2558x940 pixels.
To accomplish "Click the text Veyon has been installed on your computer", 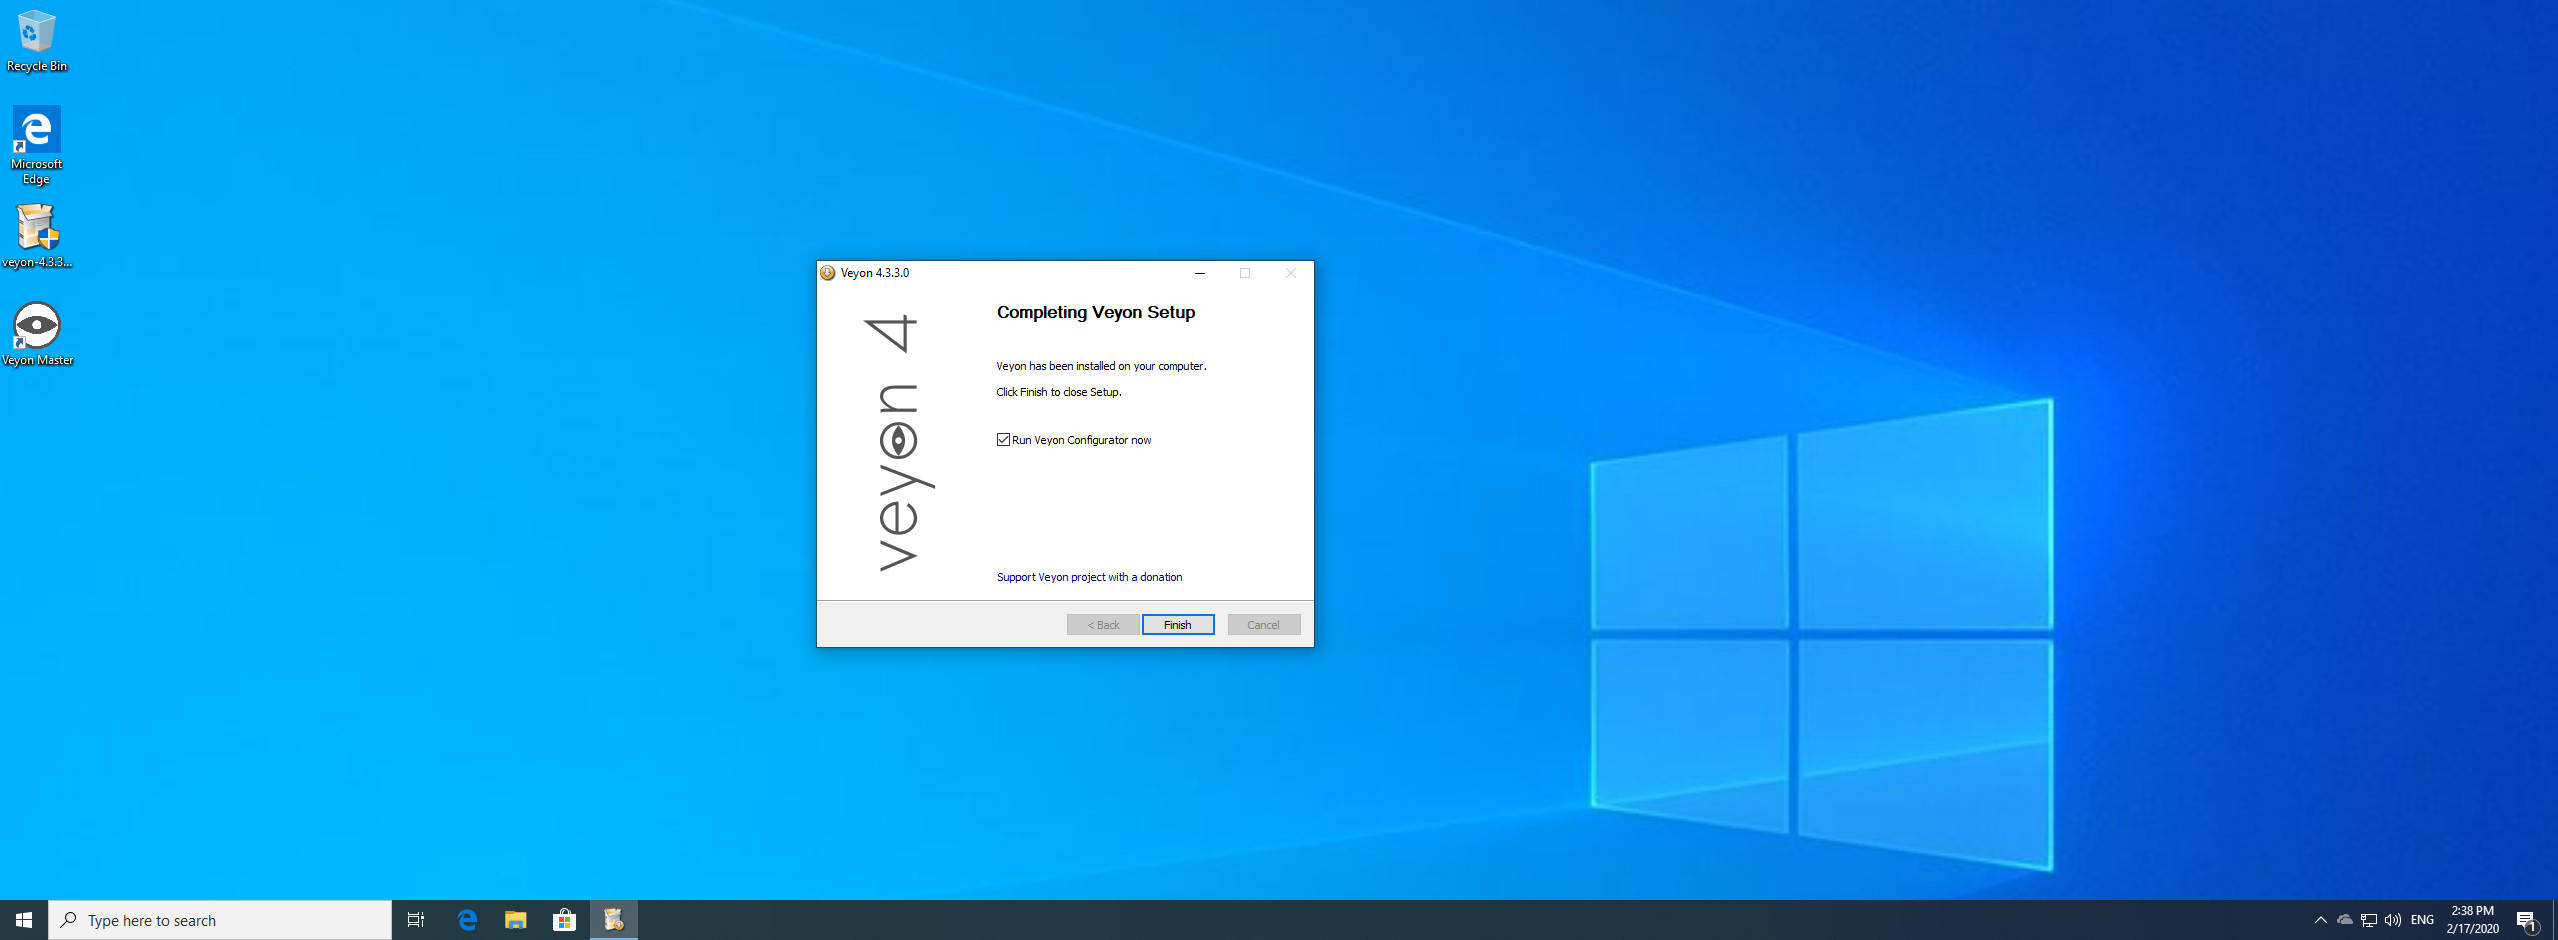I will coord(1101,366).
